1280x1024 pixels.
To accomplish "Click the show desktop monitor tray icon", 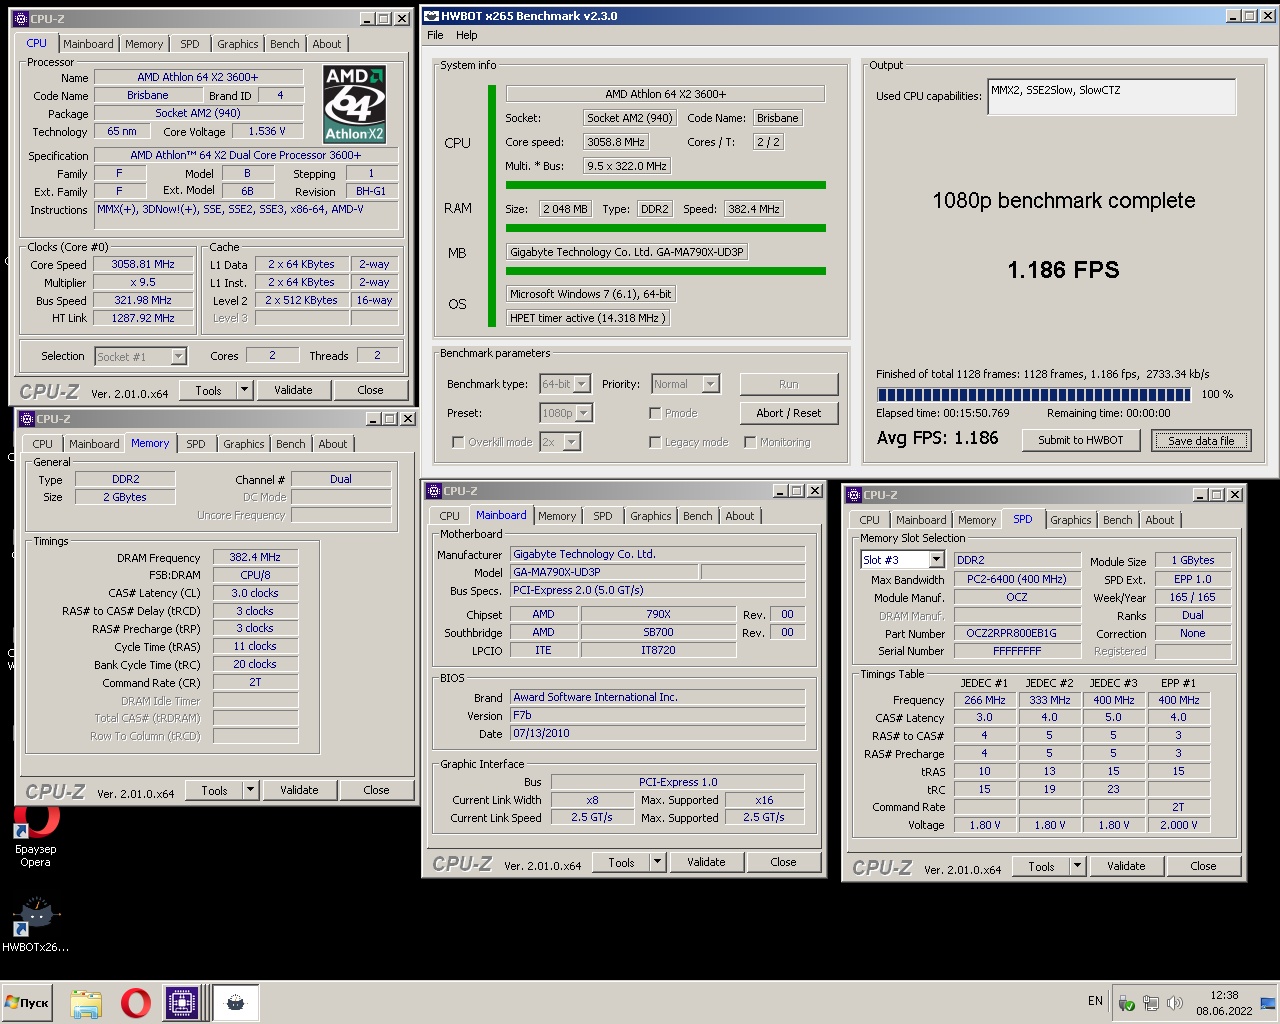I will pyautogui.click(x=1268, y=1003).
